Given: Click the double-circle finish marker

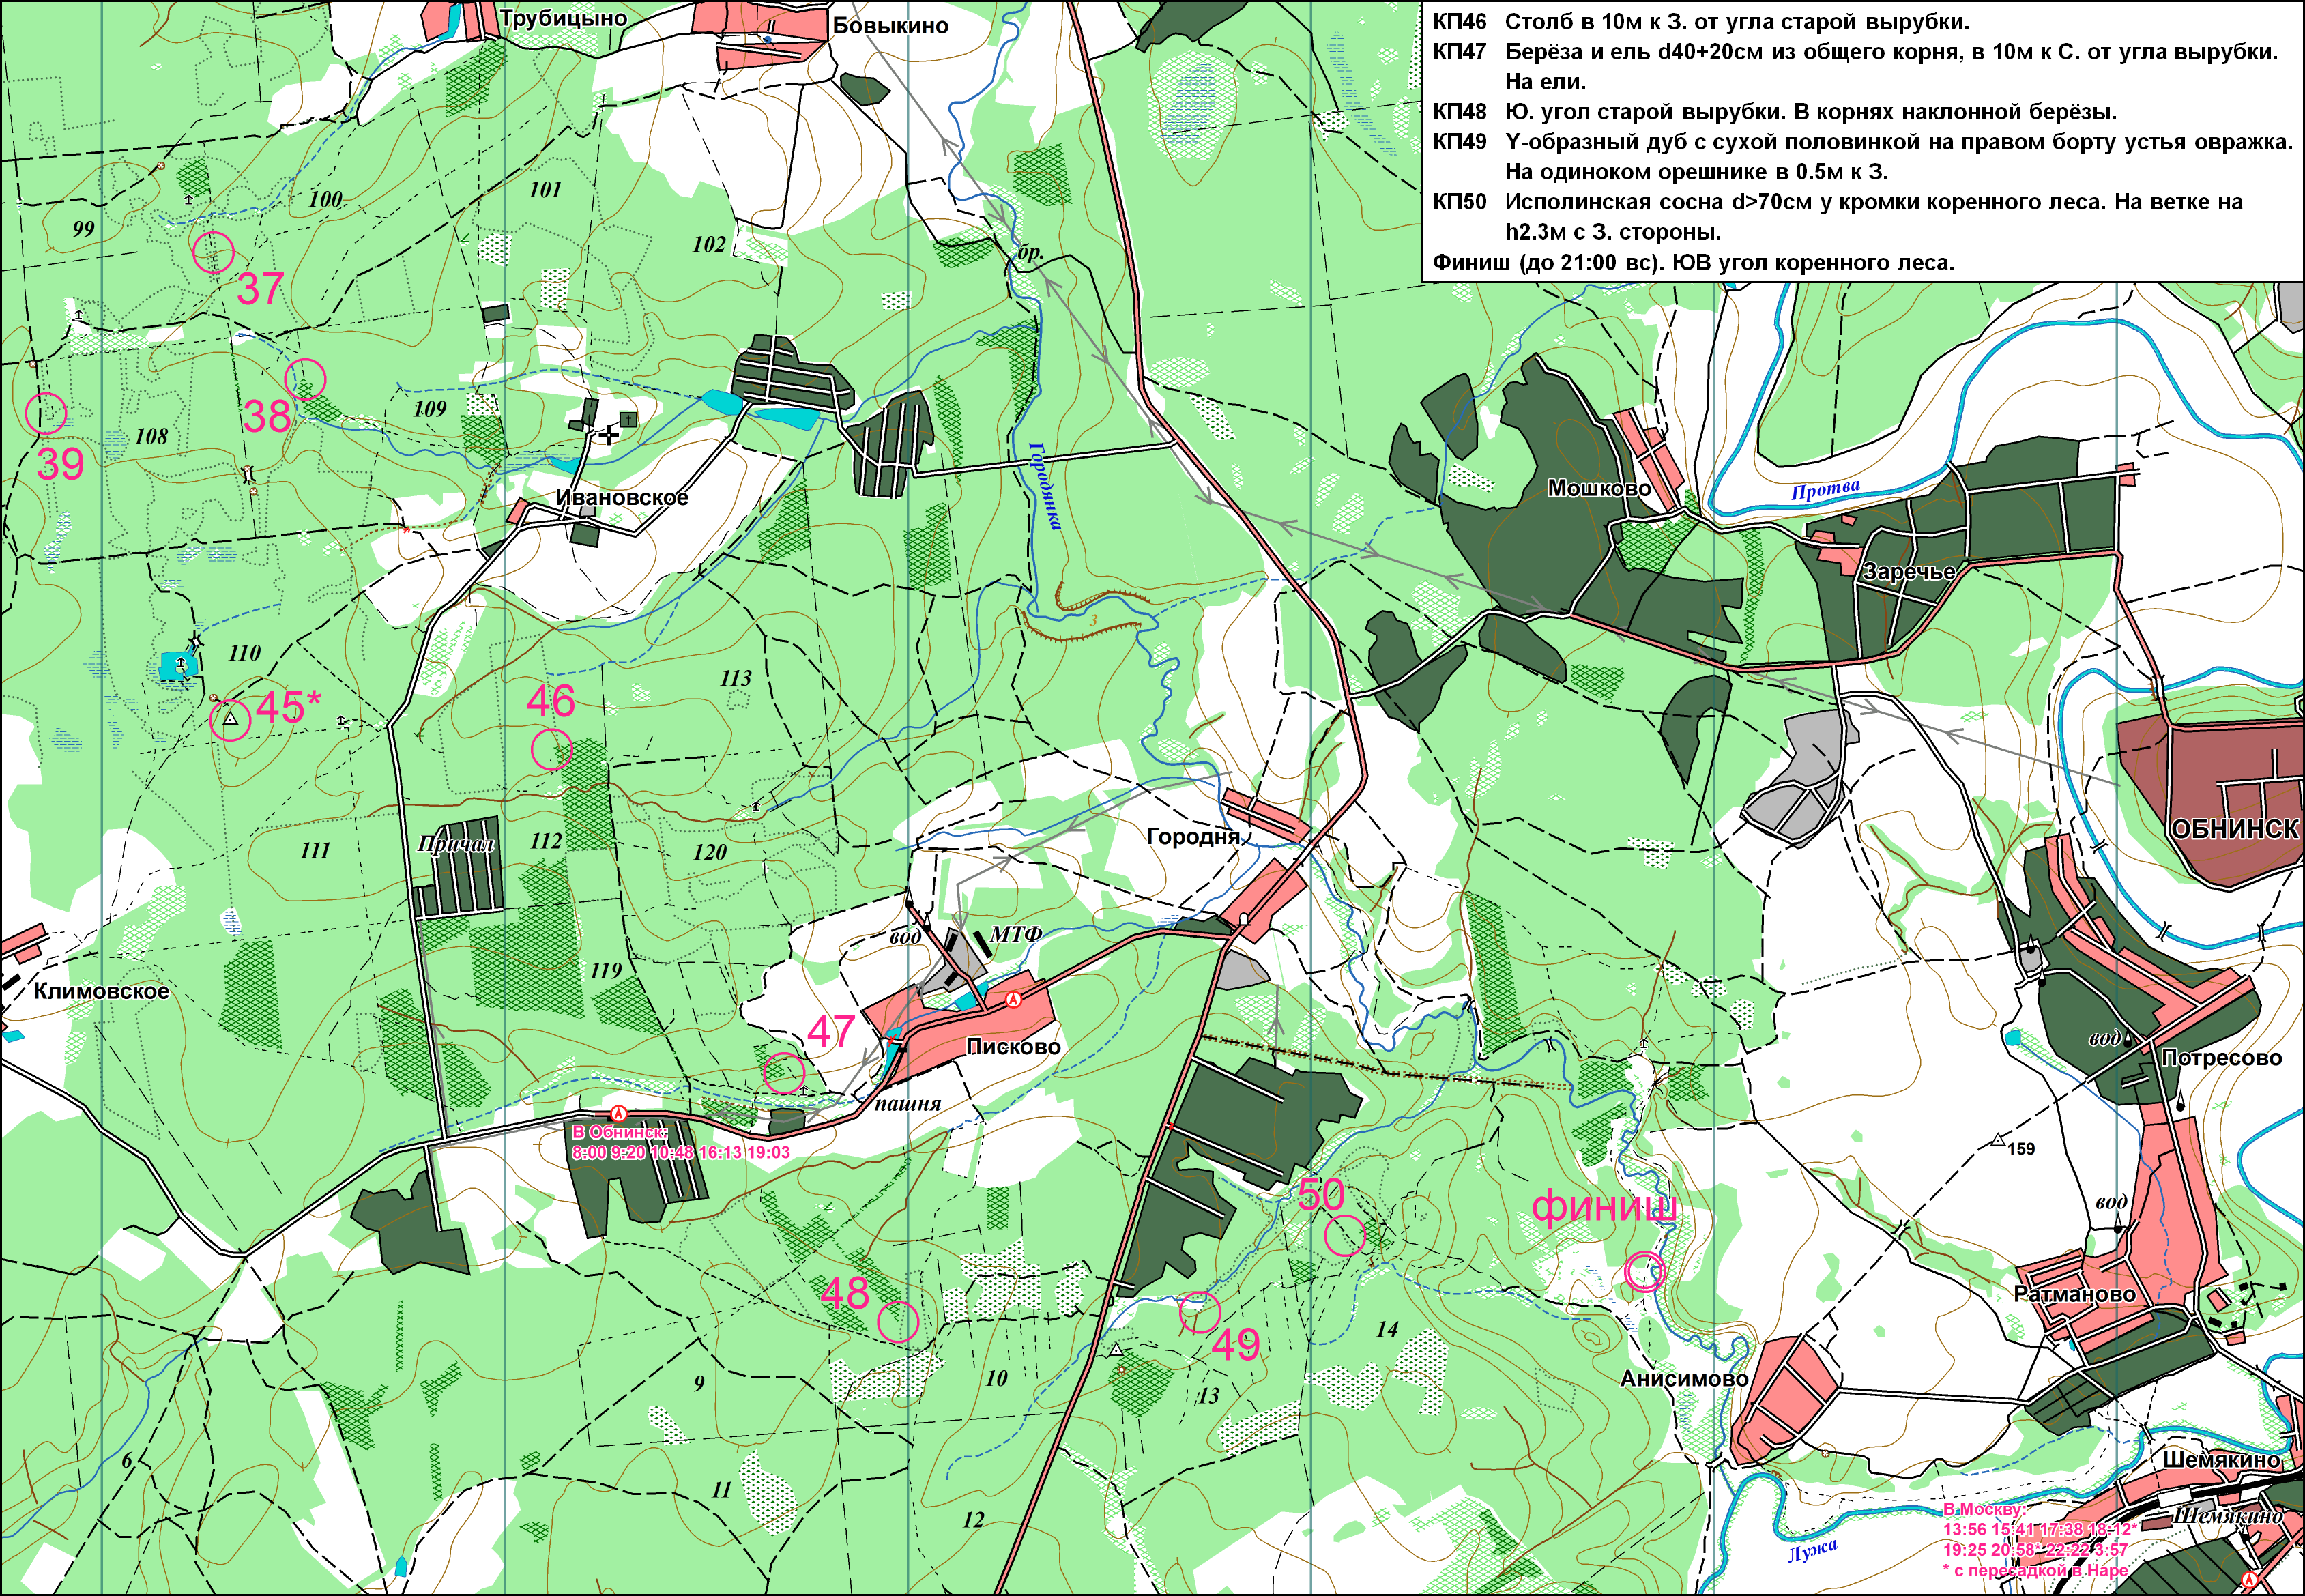Looking at the screenshot, I should (1645, 1272).
